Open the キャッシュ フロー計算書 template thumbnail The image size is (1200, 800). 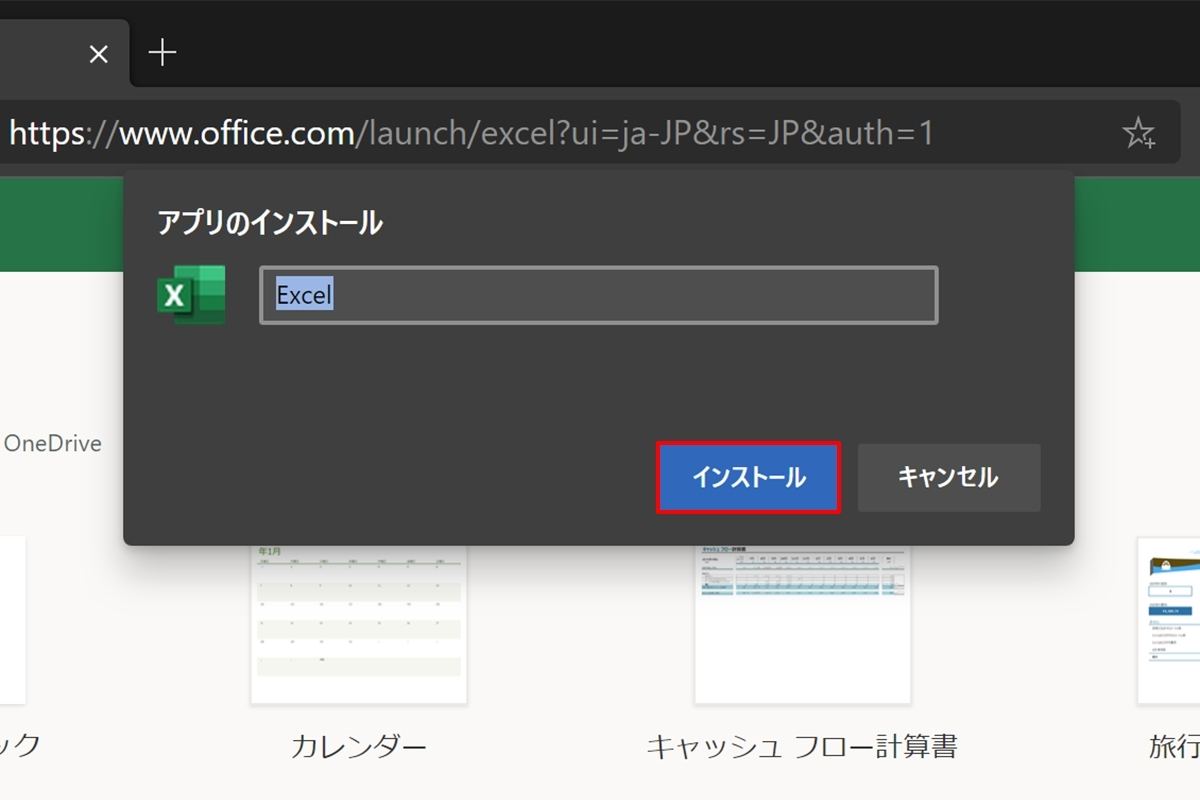802,623
